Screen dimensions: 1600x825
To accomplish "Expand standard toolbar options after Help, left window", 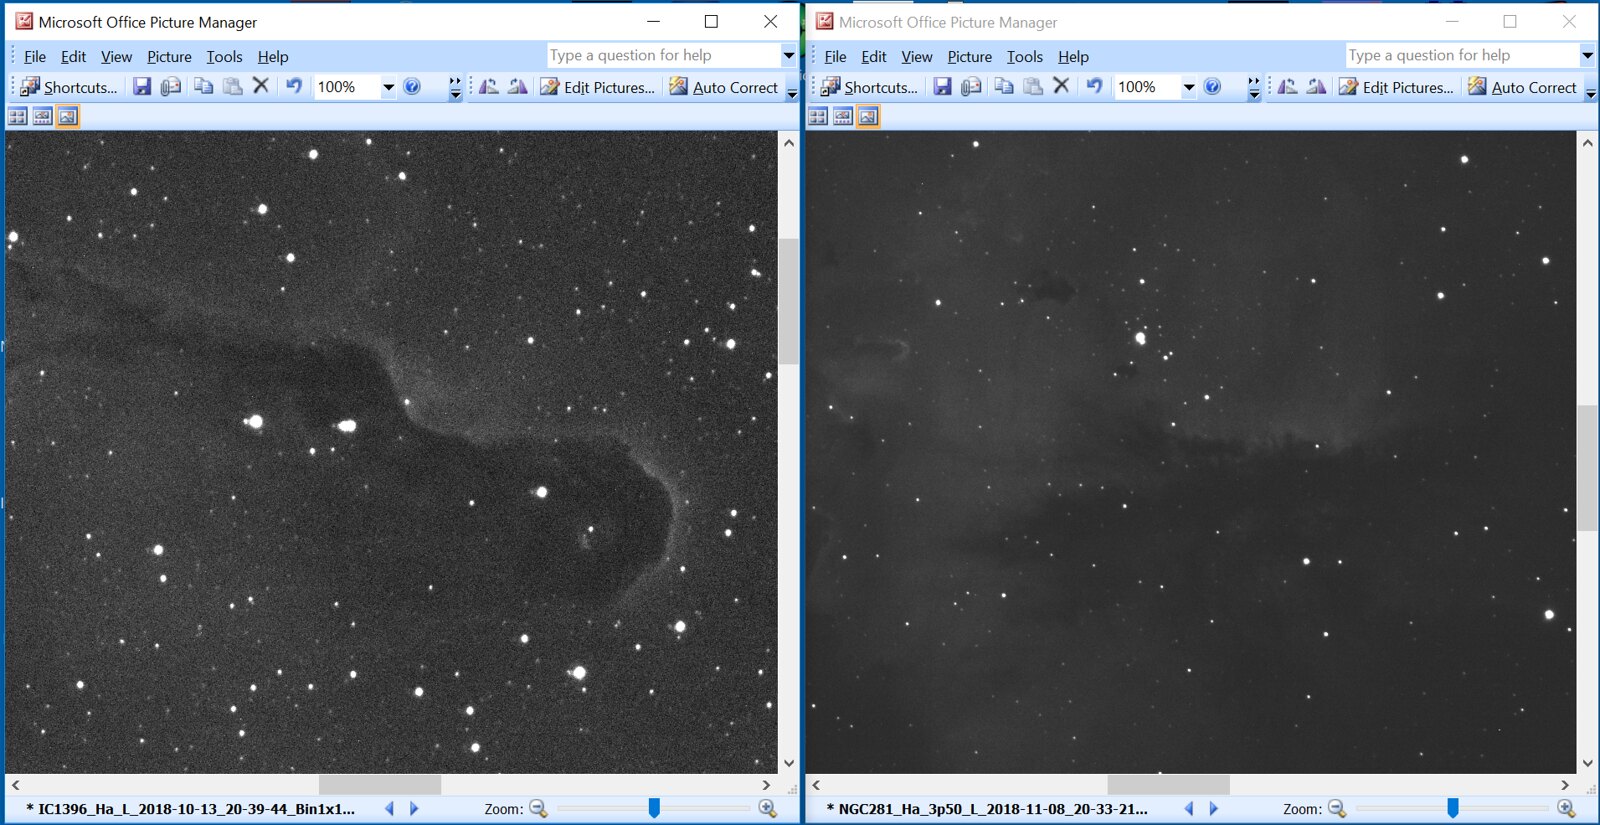I will (455, 88).
